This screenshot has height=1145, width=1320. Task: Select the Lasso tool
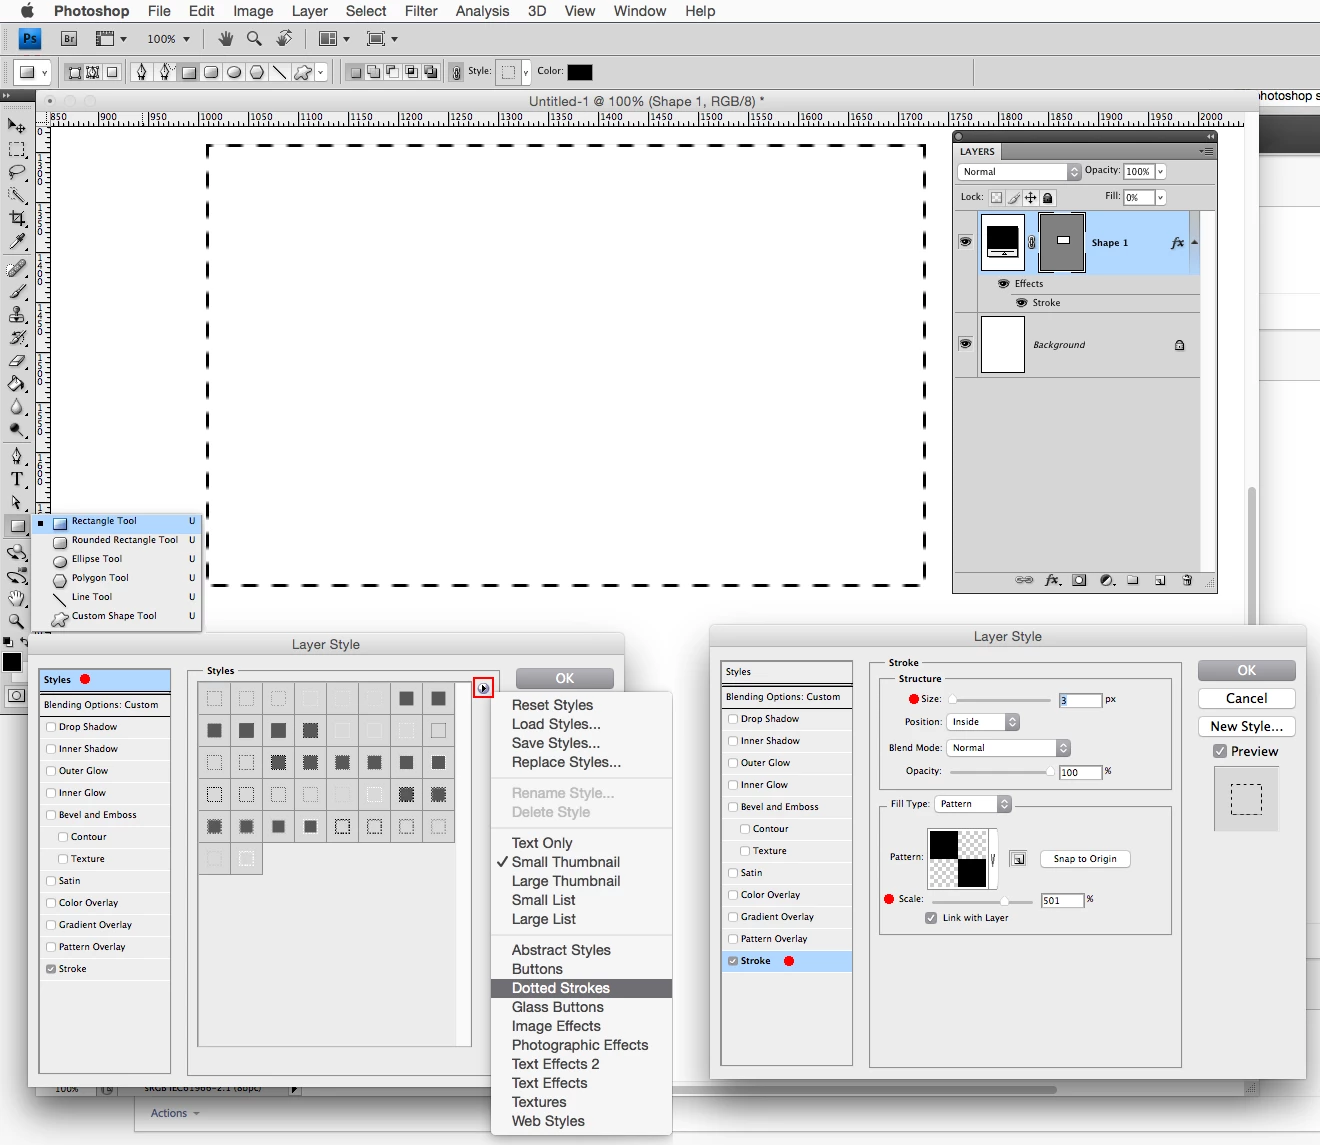pos(17,173)
